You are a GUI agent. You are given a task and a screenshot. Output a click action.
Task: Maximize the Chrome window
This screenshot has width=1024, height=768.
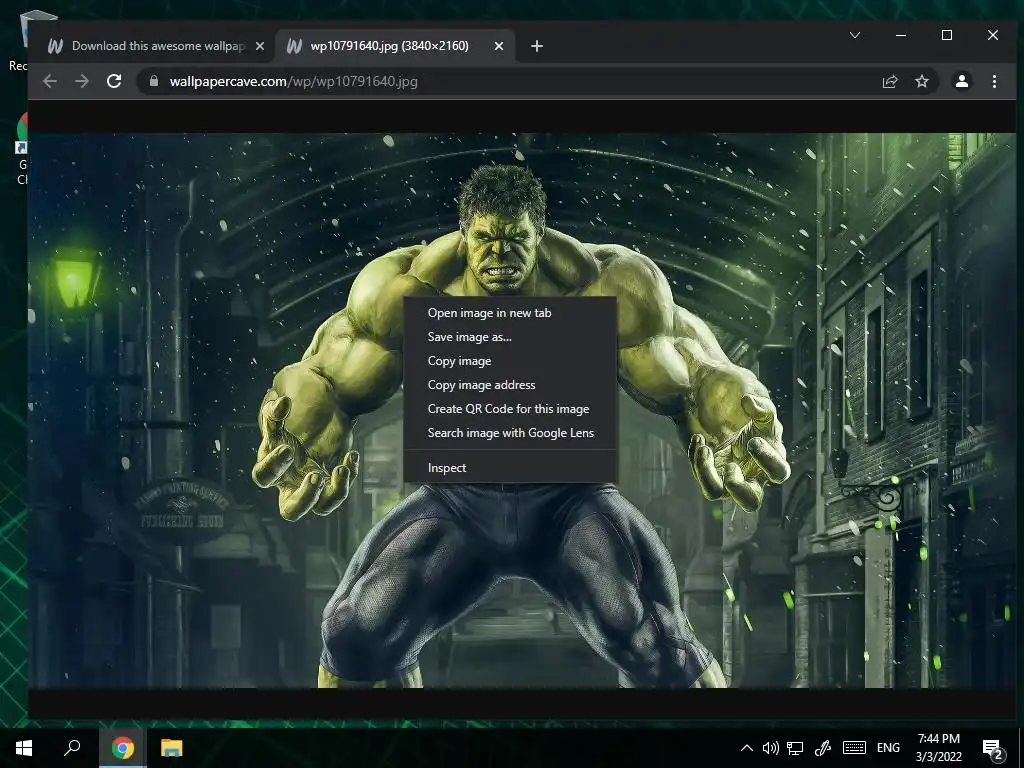(947, 35)
